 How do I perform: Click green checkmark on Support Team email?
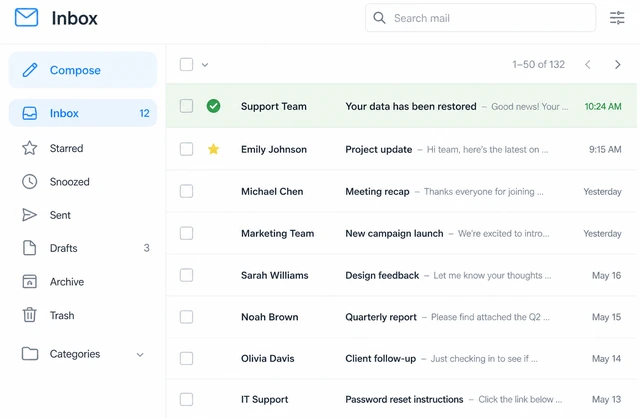[213, 106]
